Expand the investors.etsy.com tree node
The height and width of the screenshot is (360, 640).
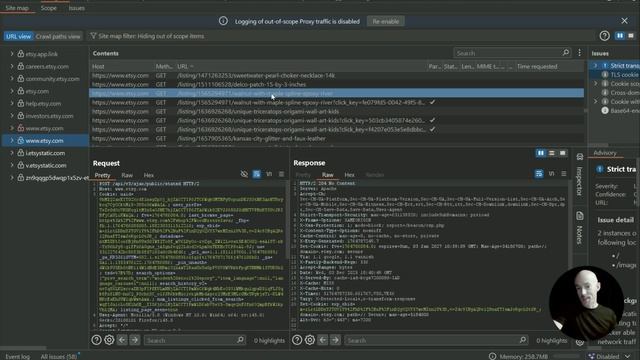(12, 116)
